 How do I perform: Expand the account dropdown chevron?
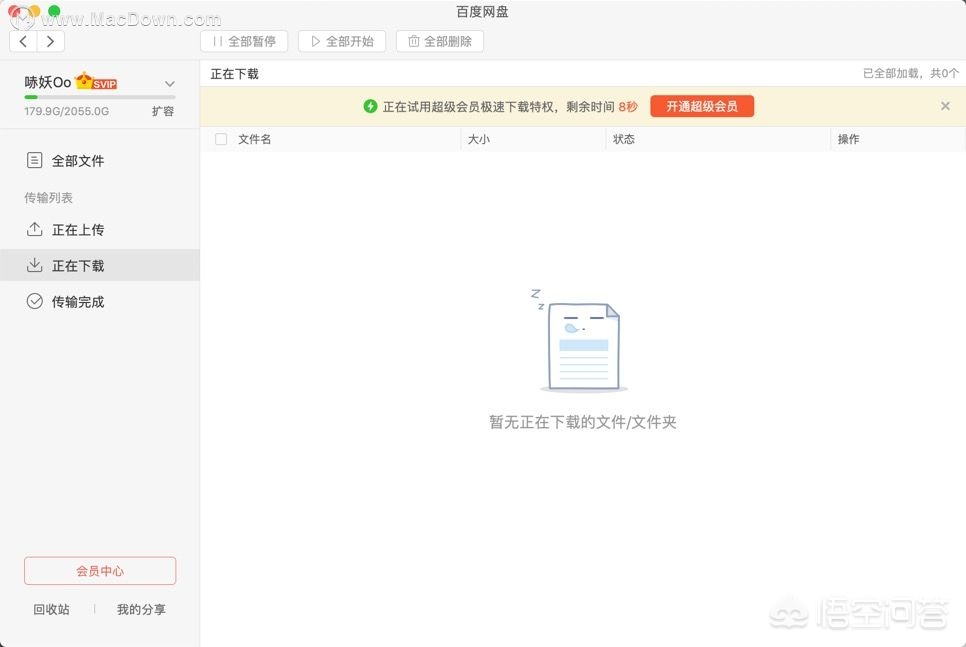tap(169, 84)
